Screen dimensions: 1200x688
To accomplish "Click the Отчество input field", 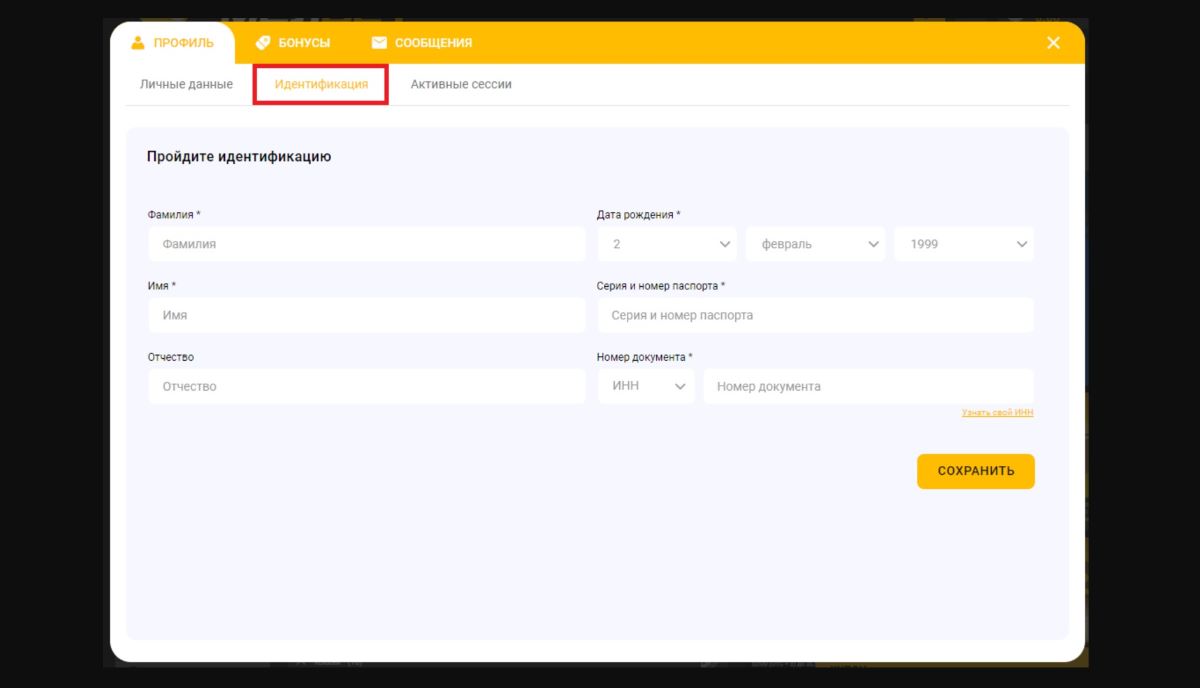I will 366,387.
